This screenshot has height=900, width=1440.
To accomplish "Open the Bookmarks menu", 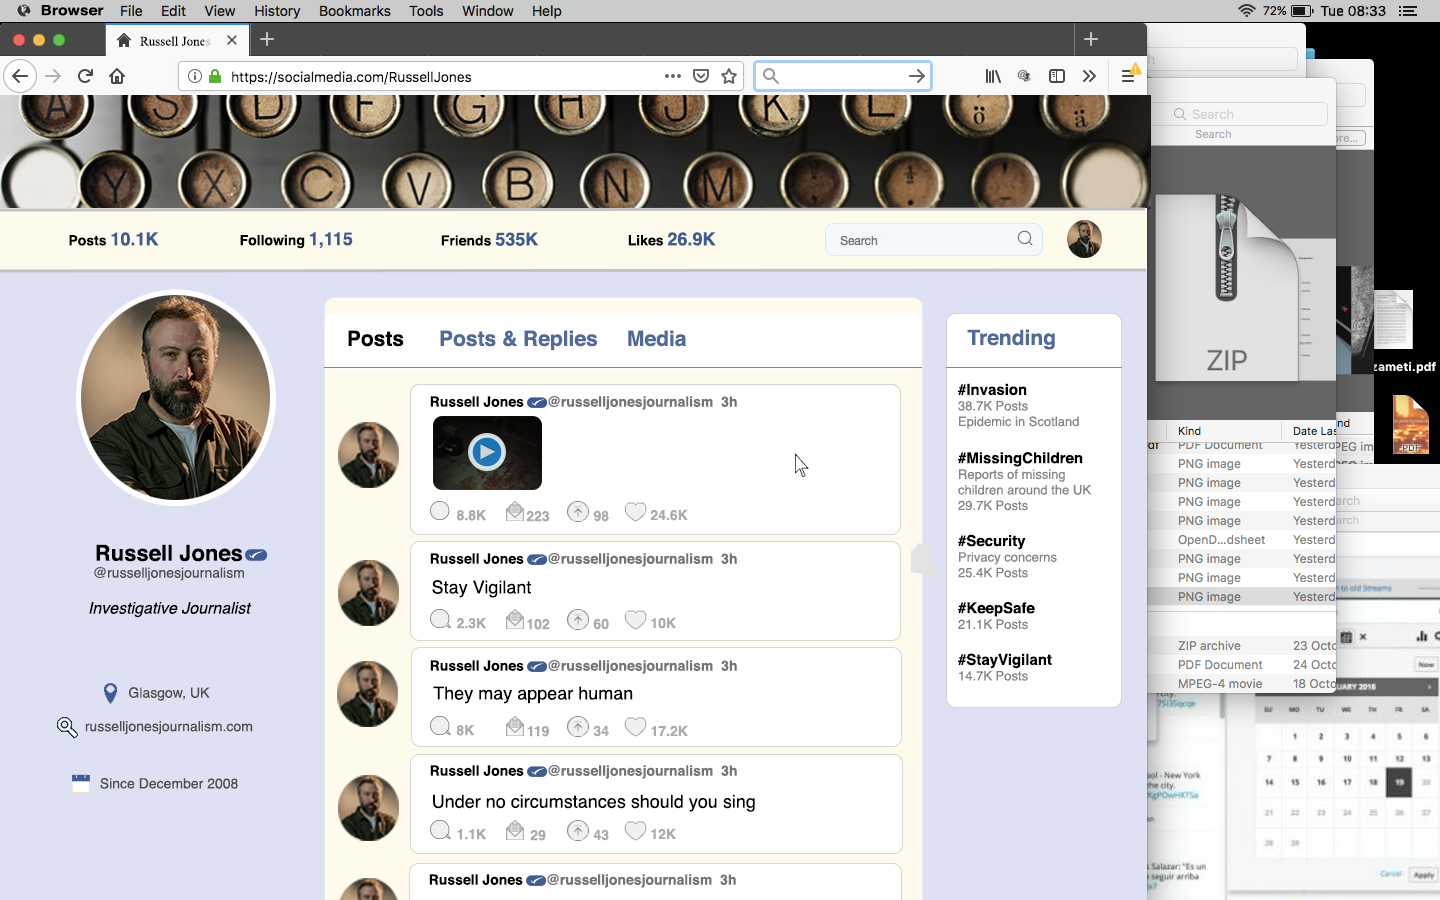I will click(x=354, y=11).
